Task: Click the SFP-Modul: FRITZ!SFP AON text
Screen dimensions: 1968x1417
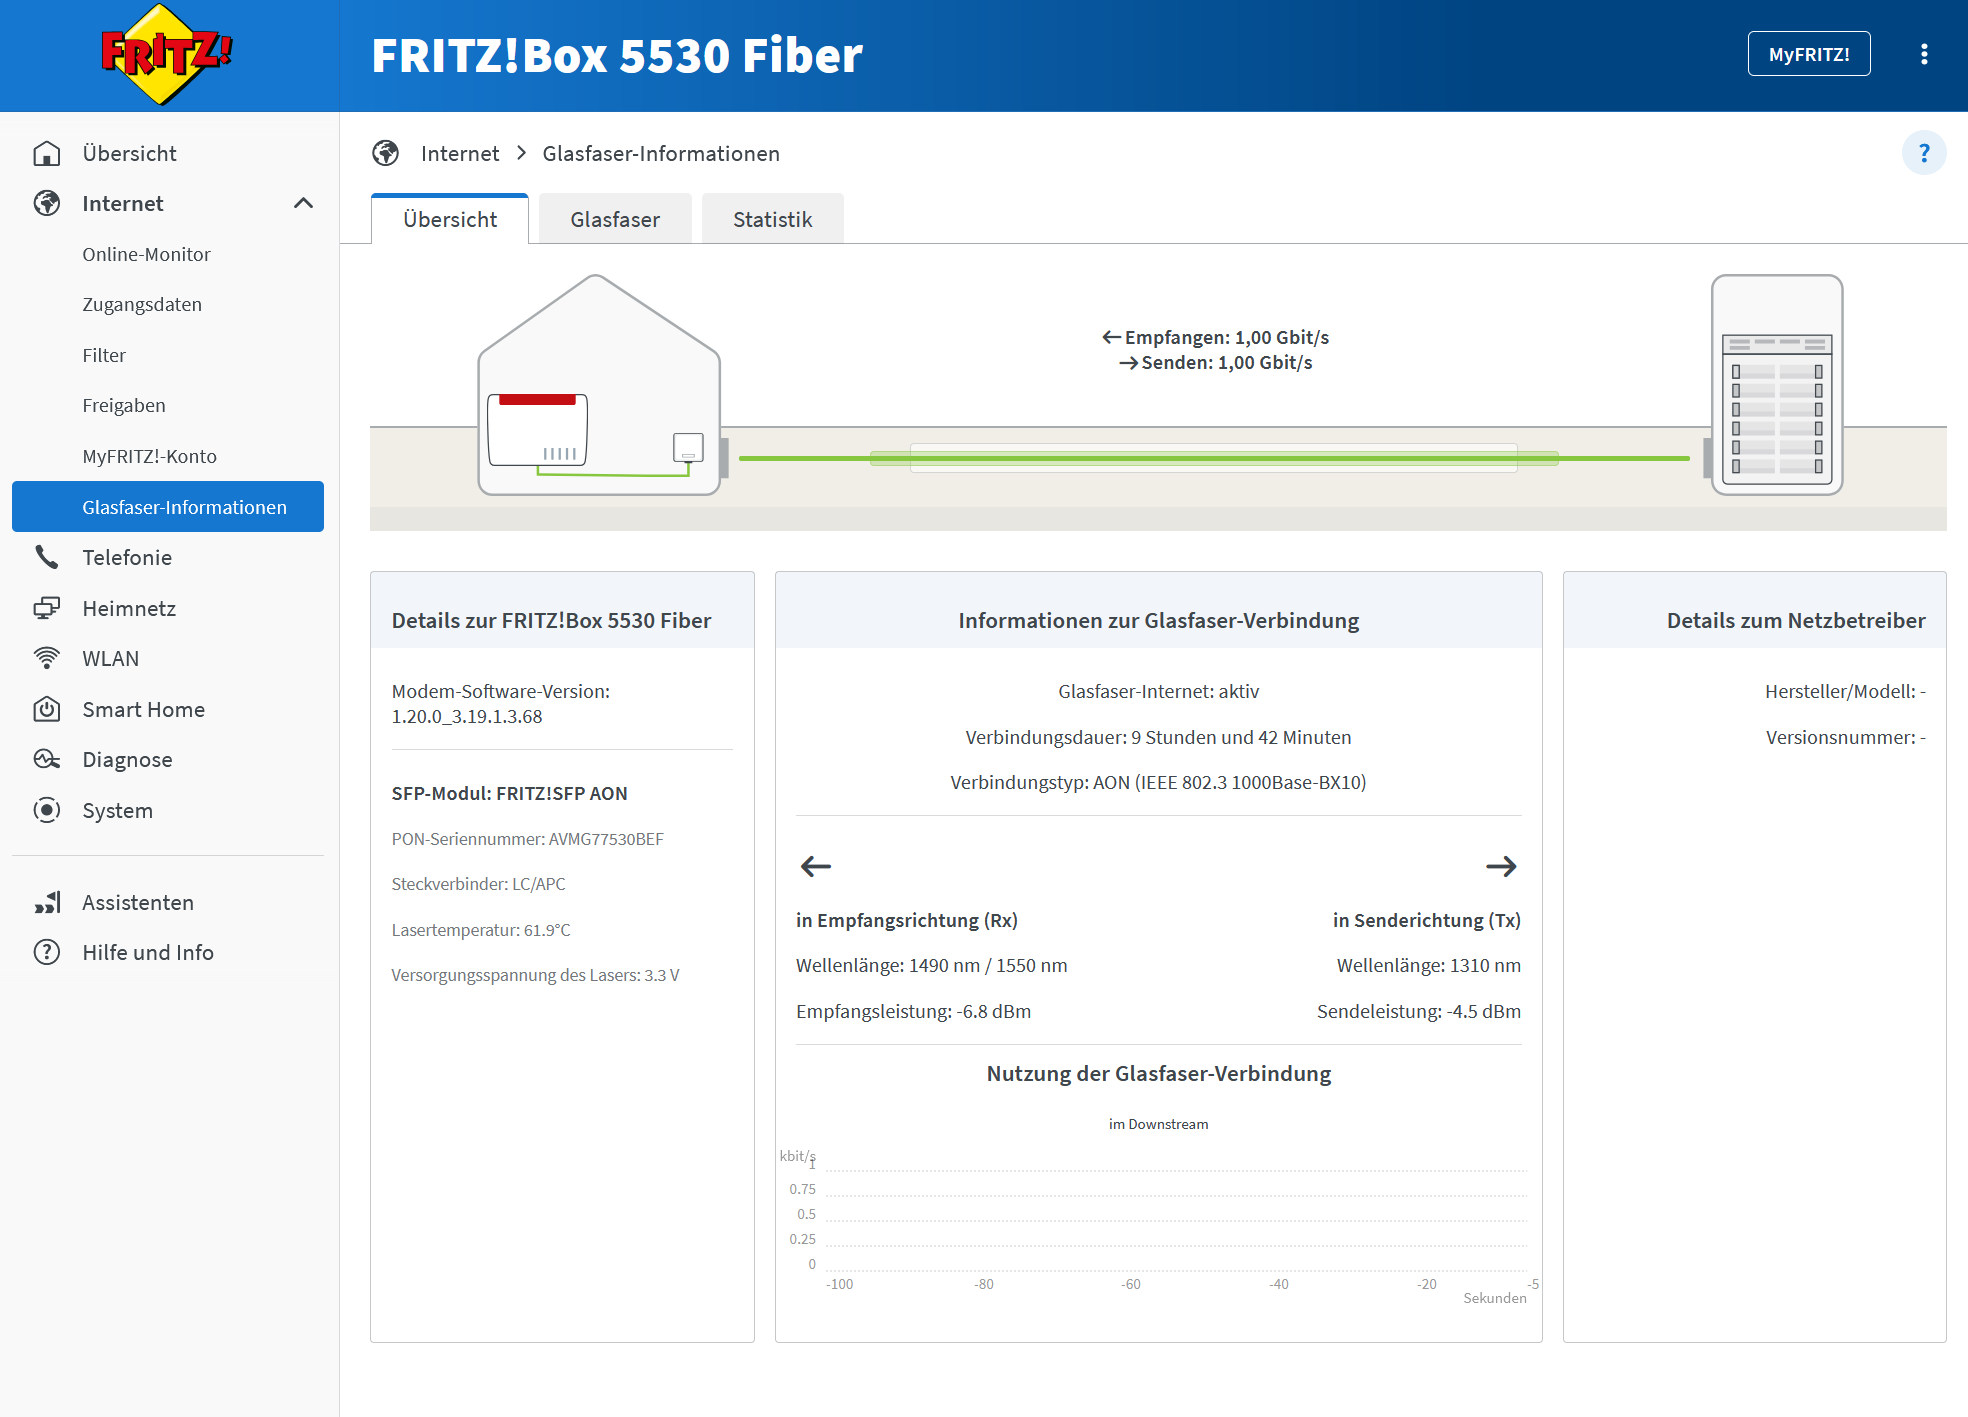Action: click(510, 793)
